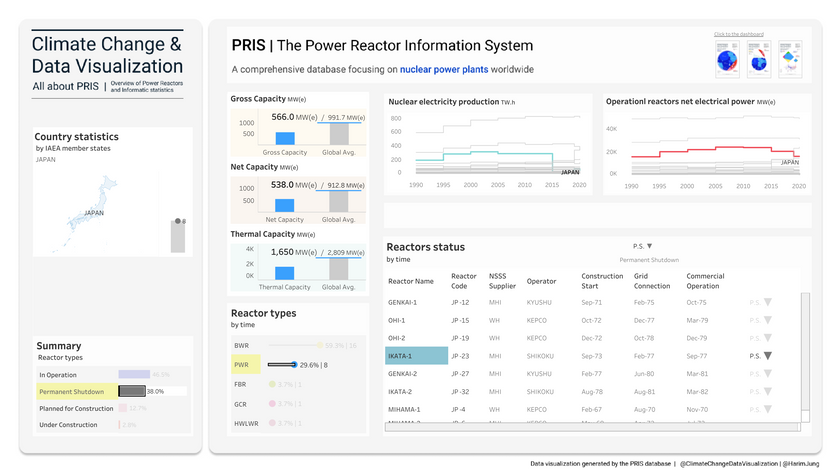The image size is (840, 472).
Task: Select the In Operation summary row
Action: (x=114, y=374)
